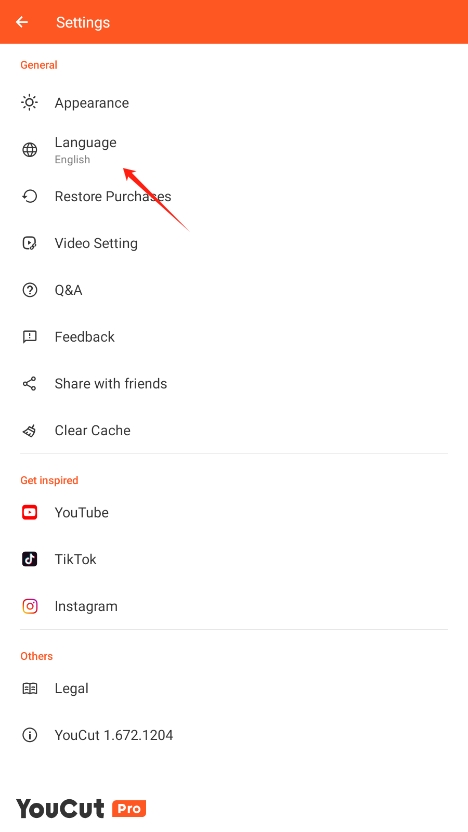The image size is (468, 832).
Task: Tap the red YouTube logo icon
Action: tap(30, 513)
